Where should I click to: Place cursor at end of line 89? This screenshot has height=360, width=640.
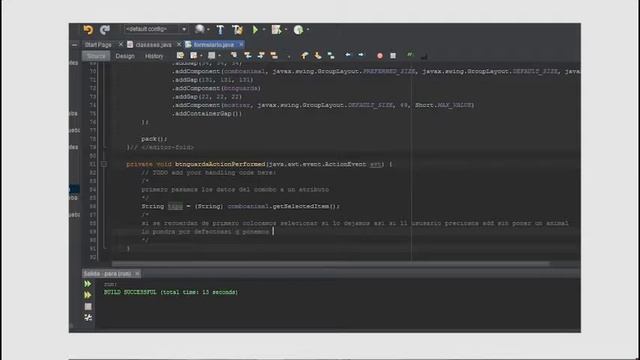pos(273,231)
